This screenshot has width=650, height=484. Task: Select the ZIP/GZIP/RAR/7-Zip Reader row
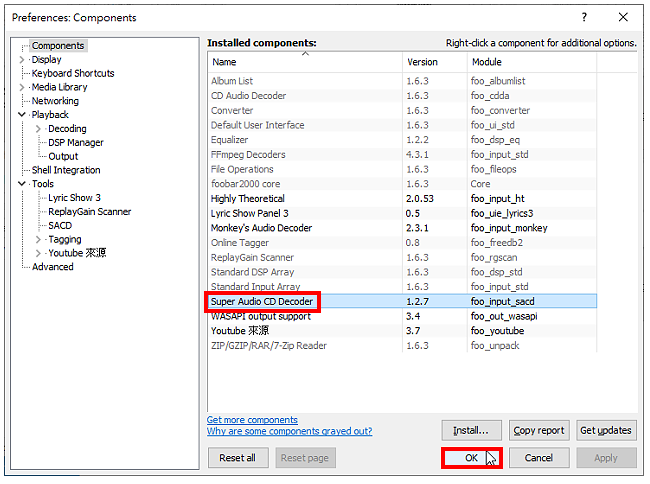click(x=402, y=346)
